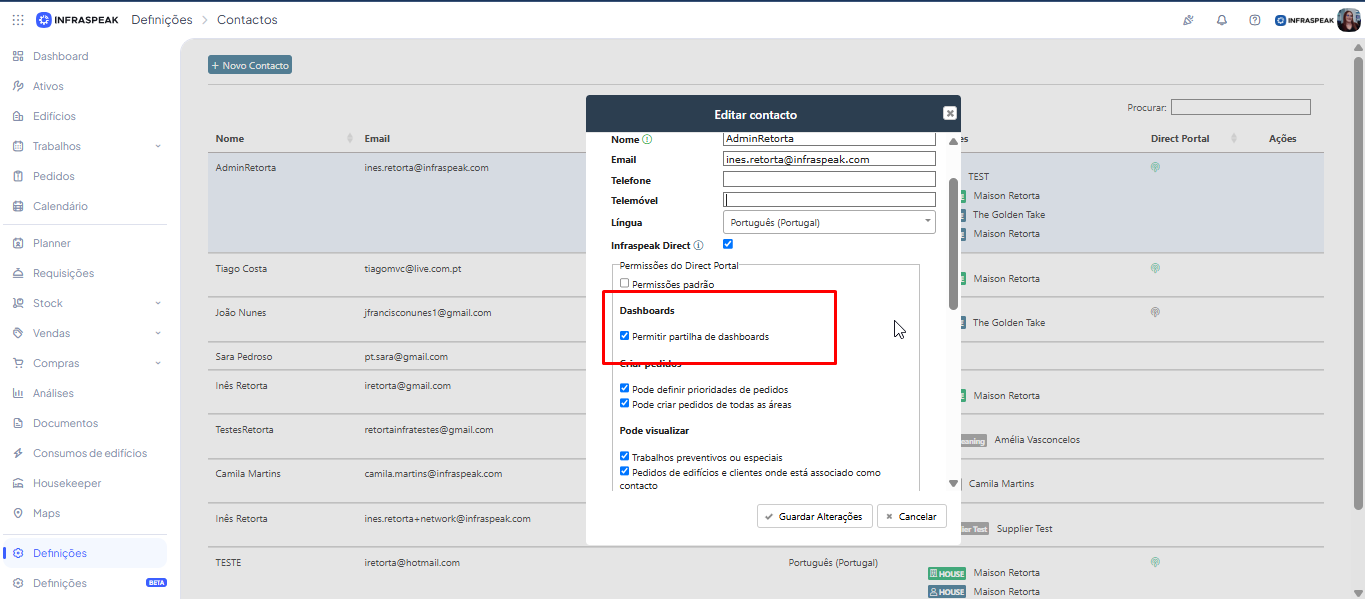Click the Requisições sidebar icon
1365x599 pixels.
18,273
